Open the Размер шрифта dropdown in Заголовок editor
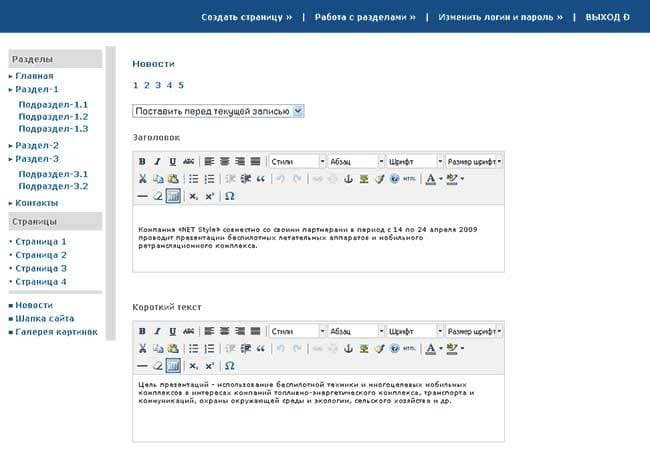 [x=474, y=162]
